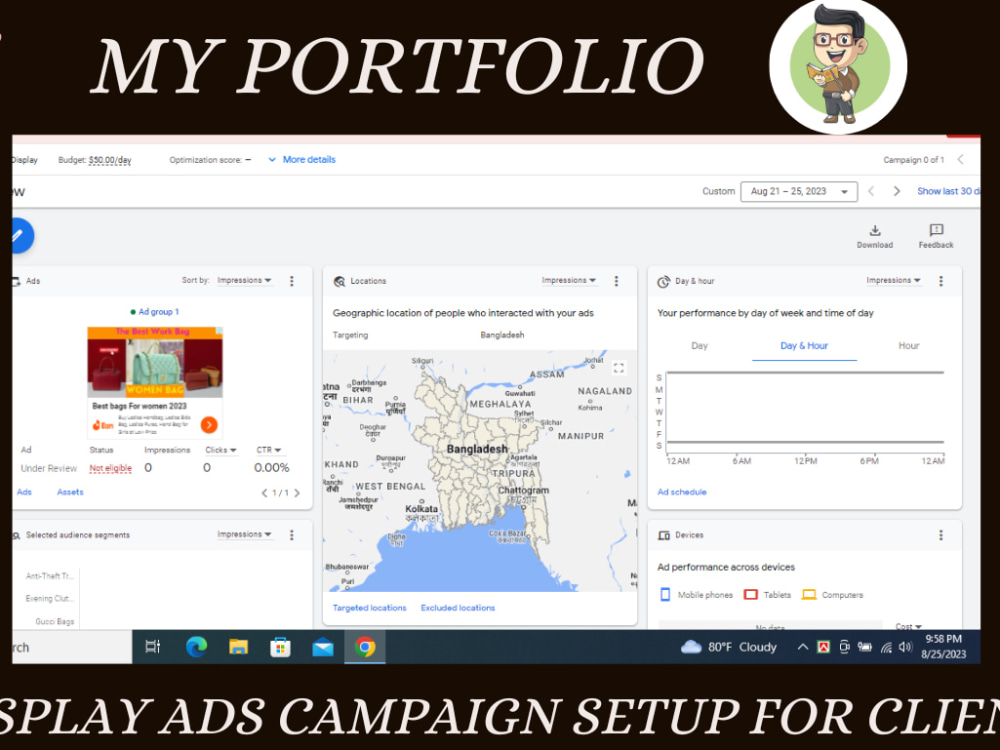Click the Gucci Bags audience segment

pyautogui.click(x=55, y=621)
